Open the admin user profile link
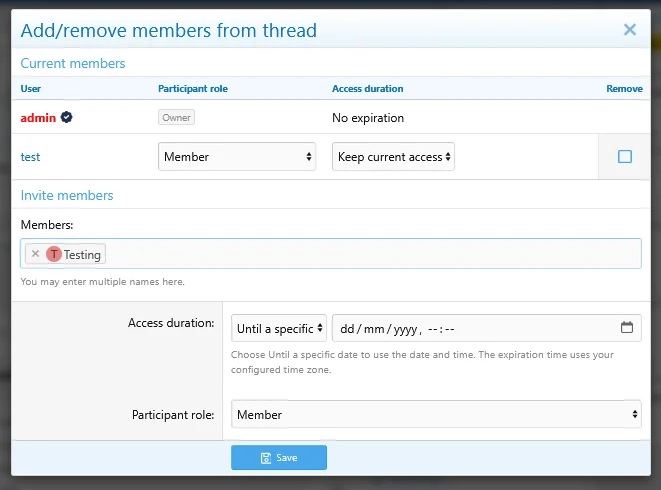Viewport: 661px width, 490px height. (x=38, y=118)
